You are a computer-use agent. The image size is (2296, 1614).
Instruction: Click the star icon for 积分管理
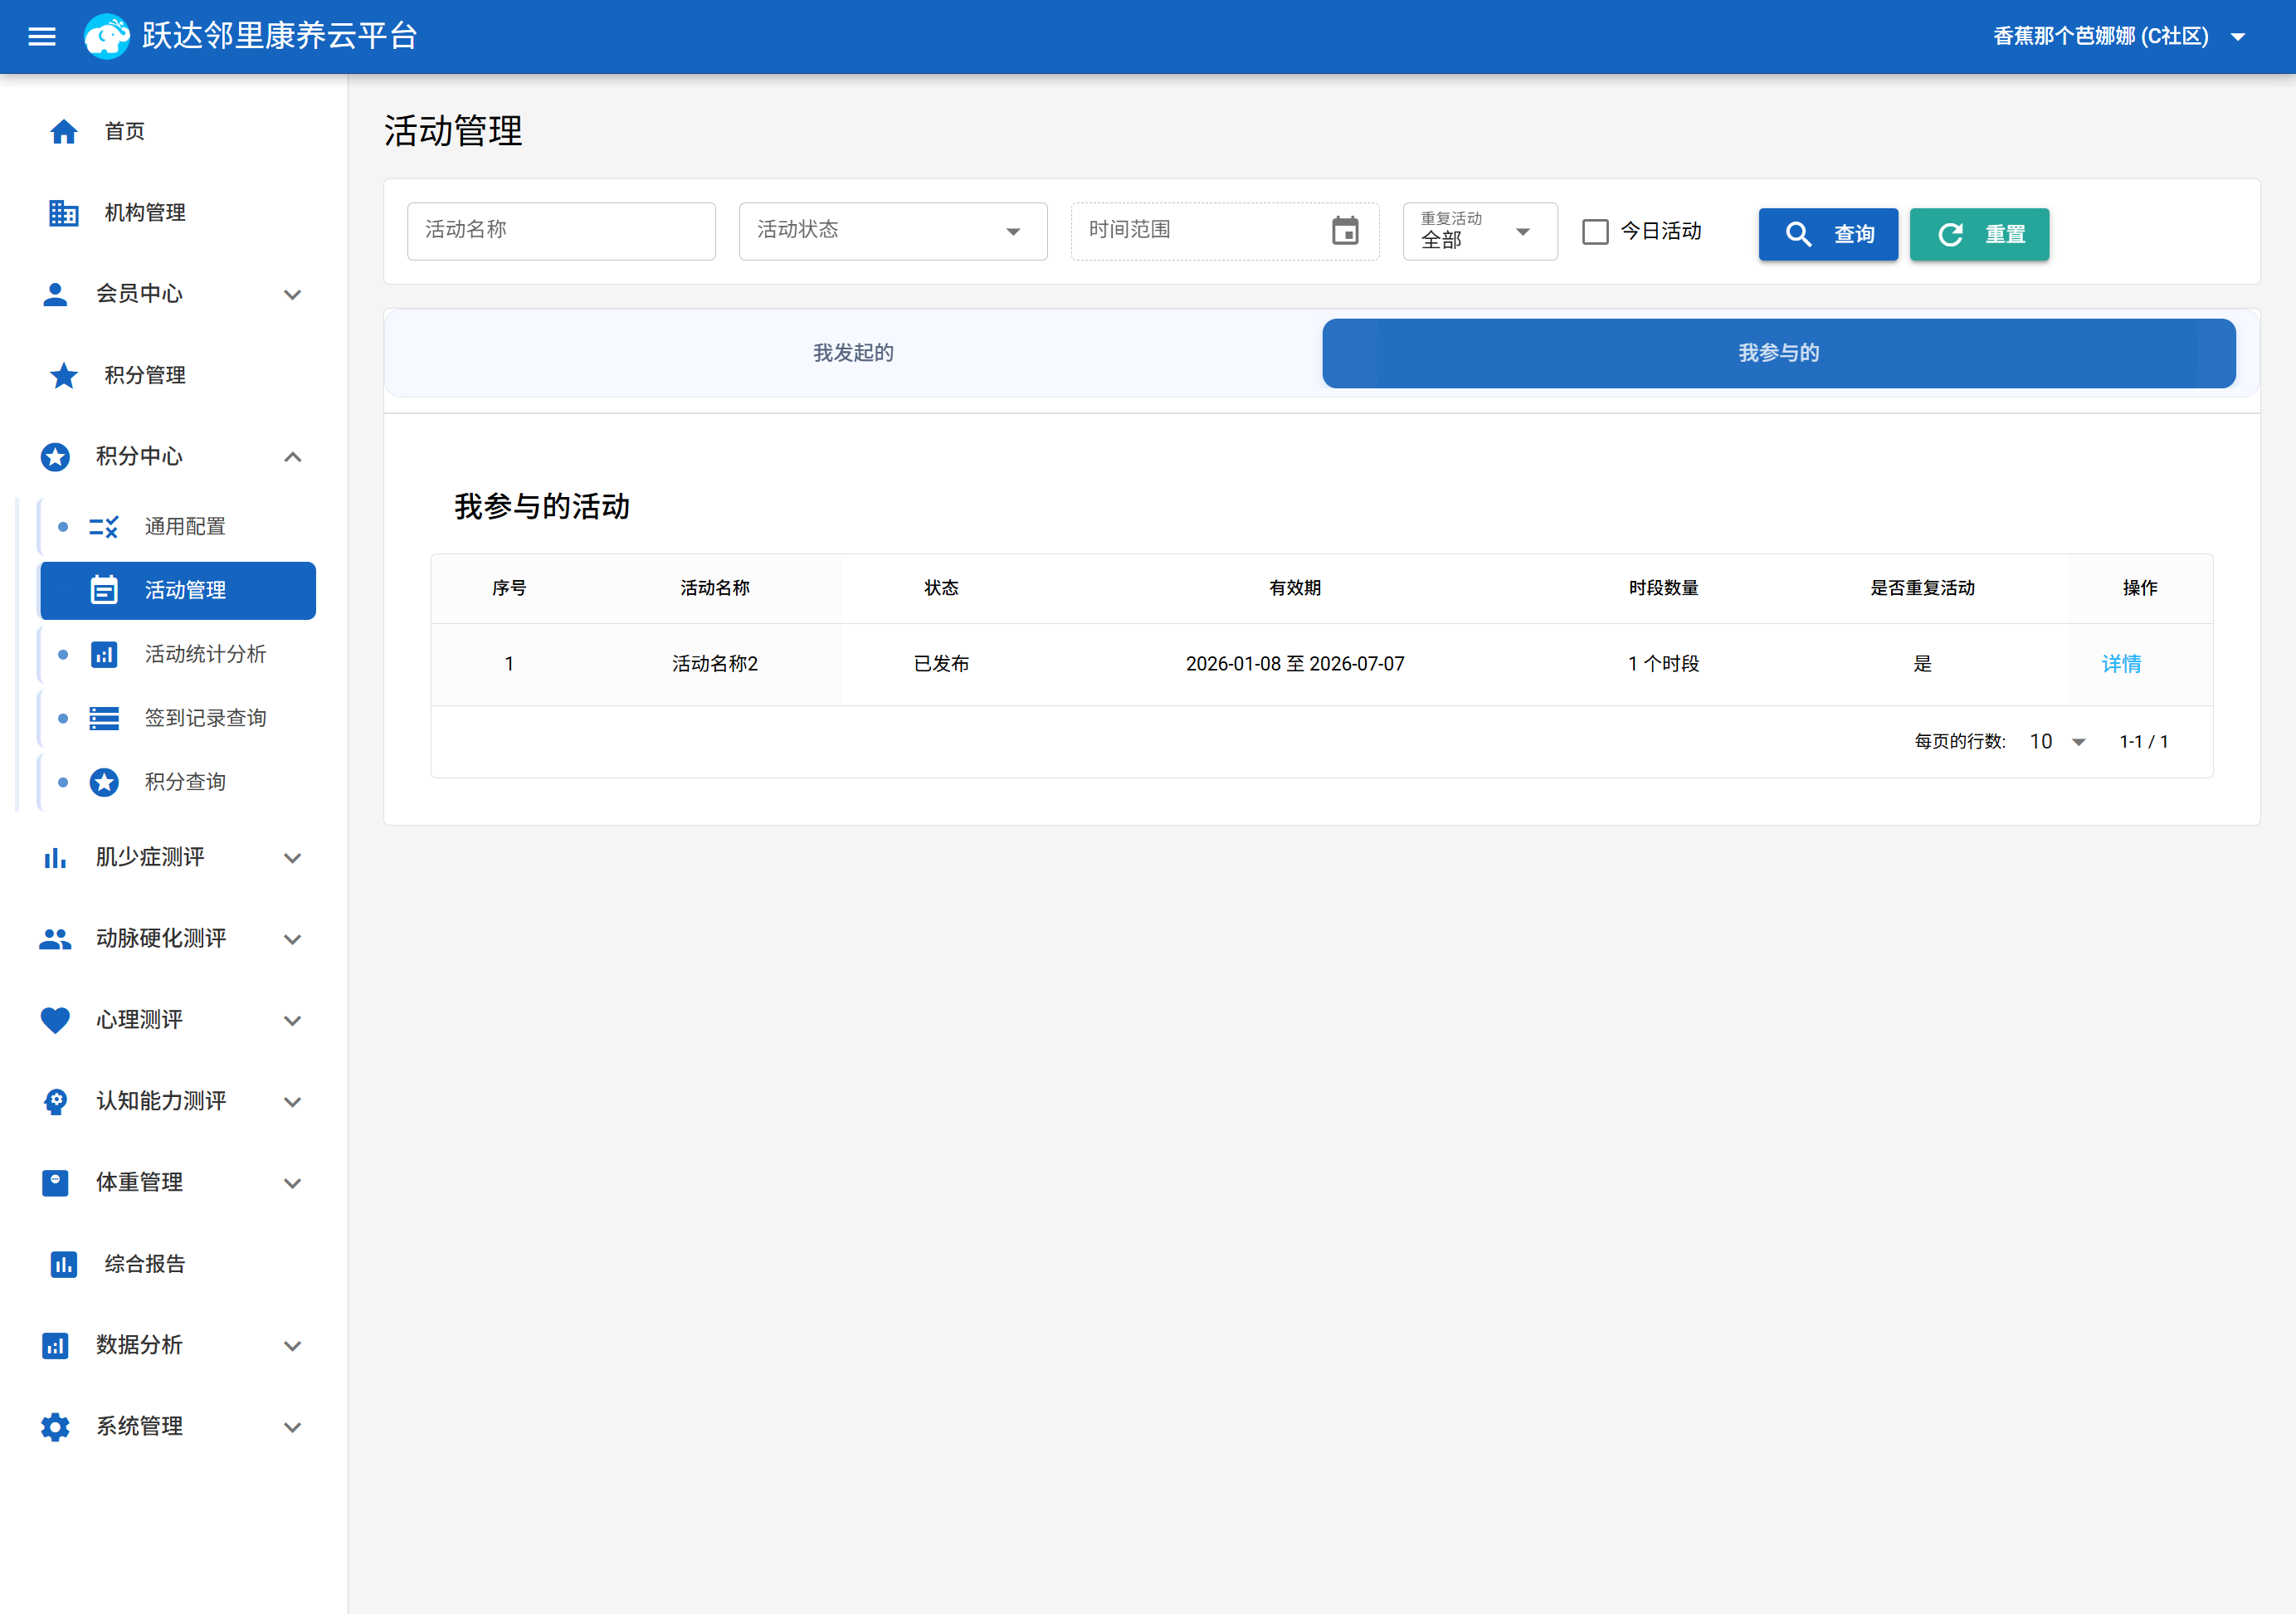click(x=64, y=375)
